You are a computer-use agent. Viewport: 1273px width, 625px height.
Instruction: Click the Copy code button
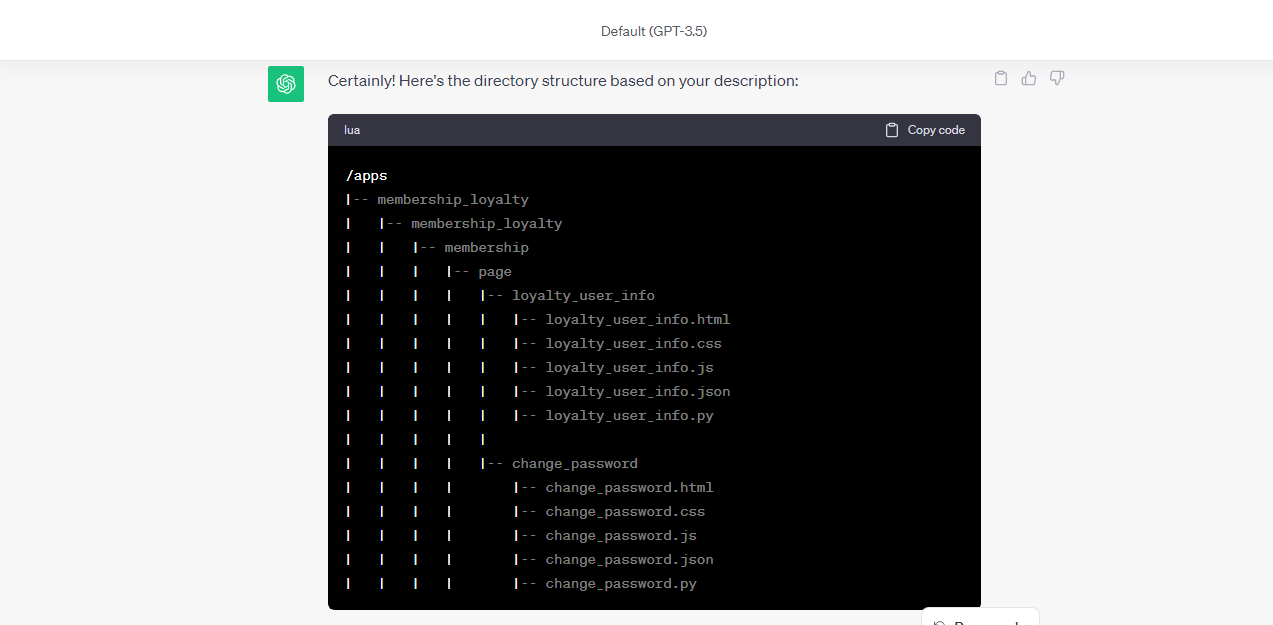pyautogui.click(x=925, y=130)
